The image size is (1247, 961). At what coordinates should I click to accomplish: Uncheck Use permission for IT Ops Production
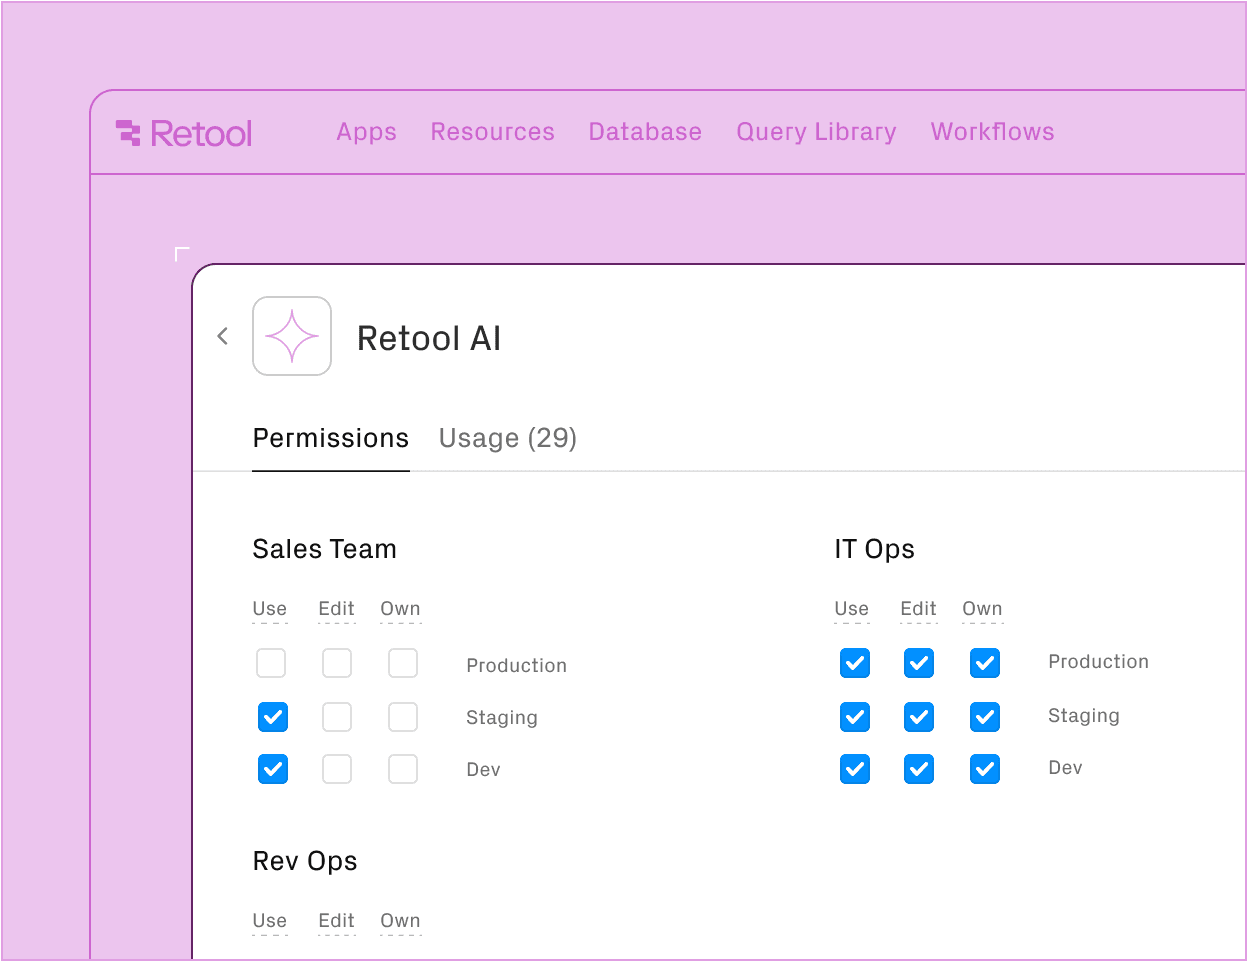coord(854,663)
